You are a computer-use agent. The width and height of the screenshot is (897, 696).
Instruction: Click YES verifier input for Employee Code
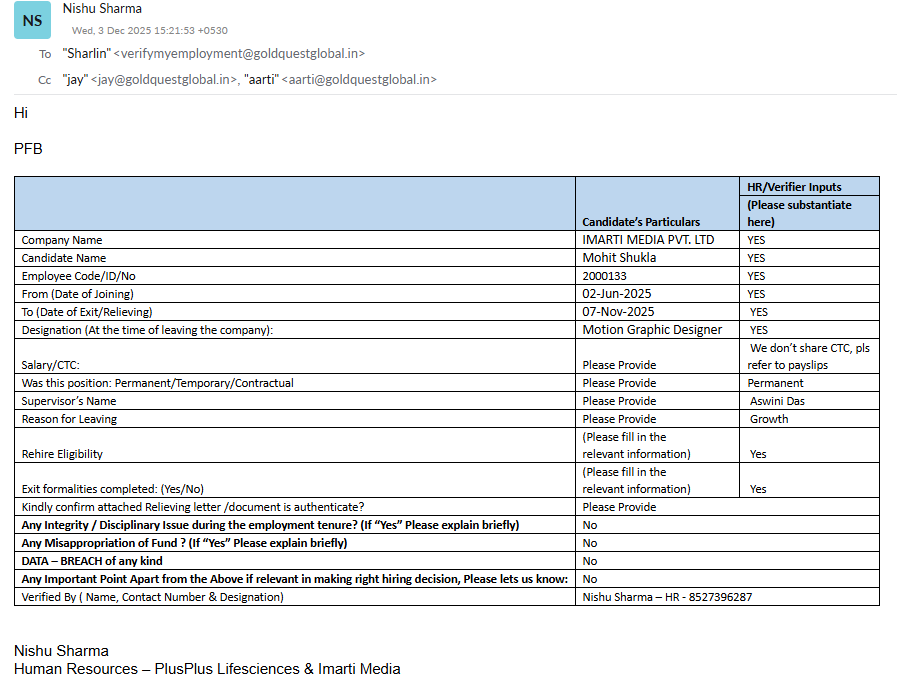(x=756, y=276)
